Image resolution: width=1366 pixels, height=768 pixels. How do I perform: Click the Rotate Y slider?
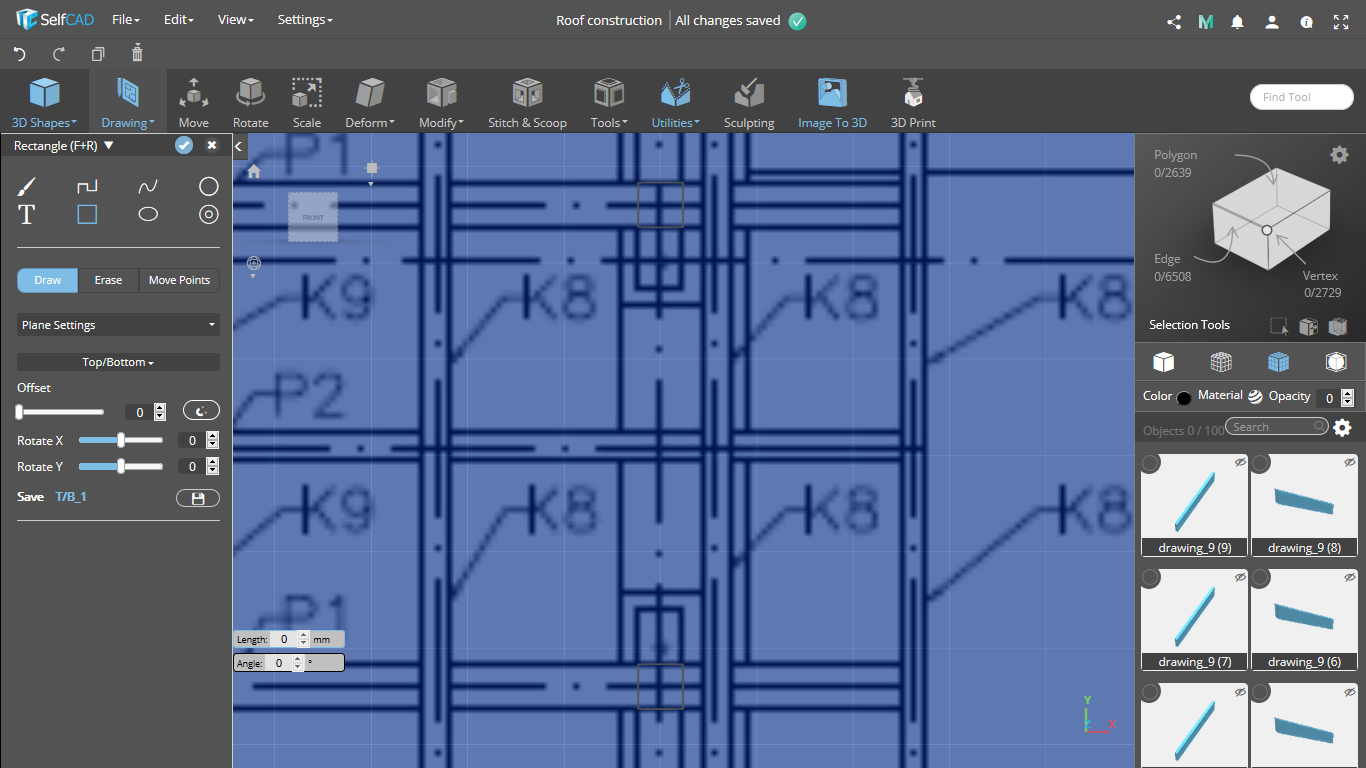pos(121,466)
